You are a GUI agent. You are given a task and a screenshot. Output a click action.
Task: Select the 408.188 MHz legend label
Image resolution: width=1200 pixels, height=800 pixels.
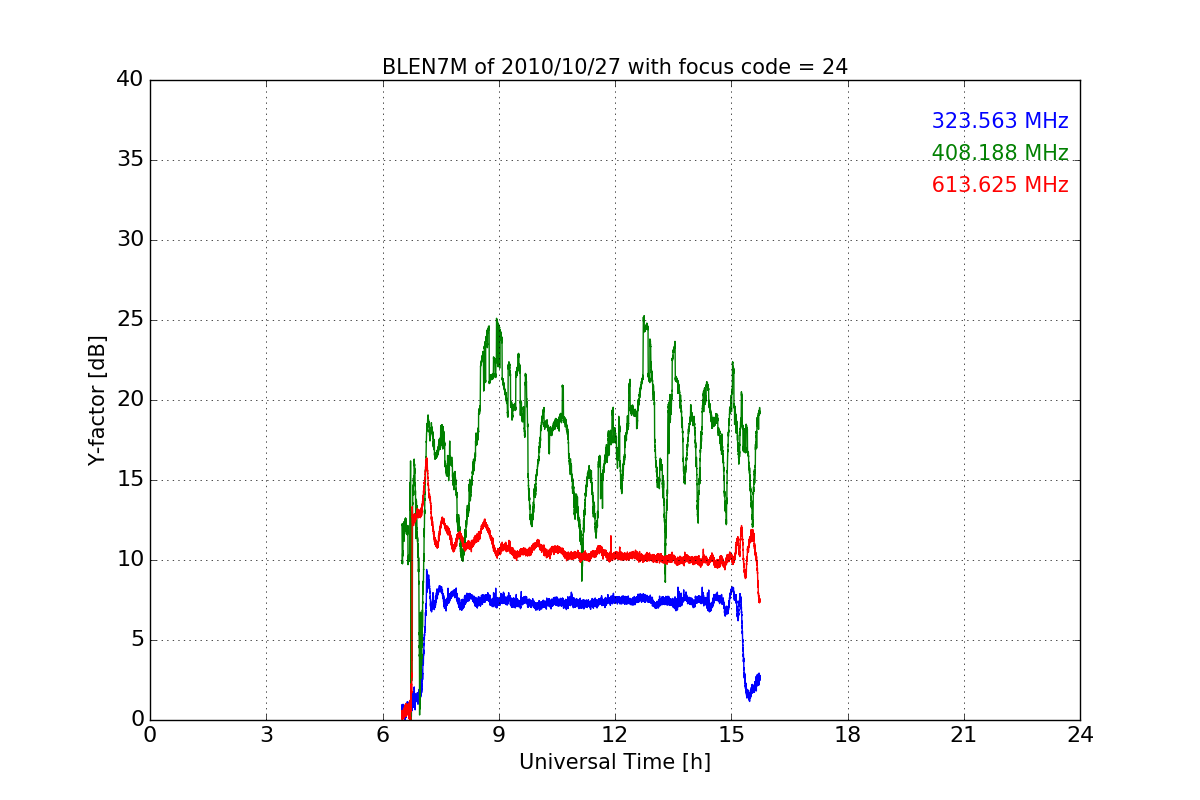(1000, 153)
